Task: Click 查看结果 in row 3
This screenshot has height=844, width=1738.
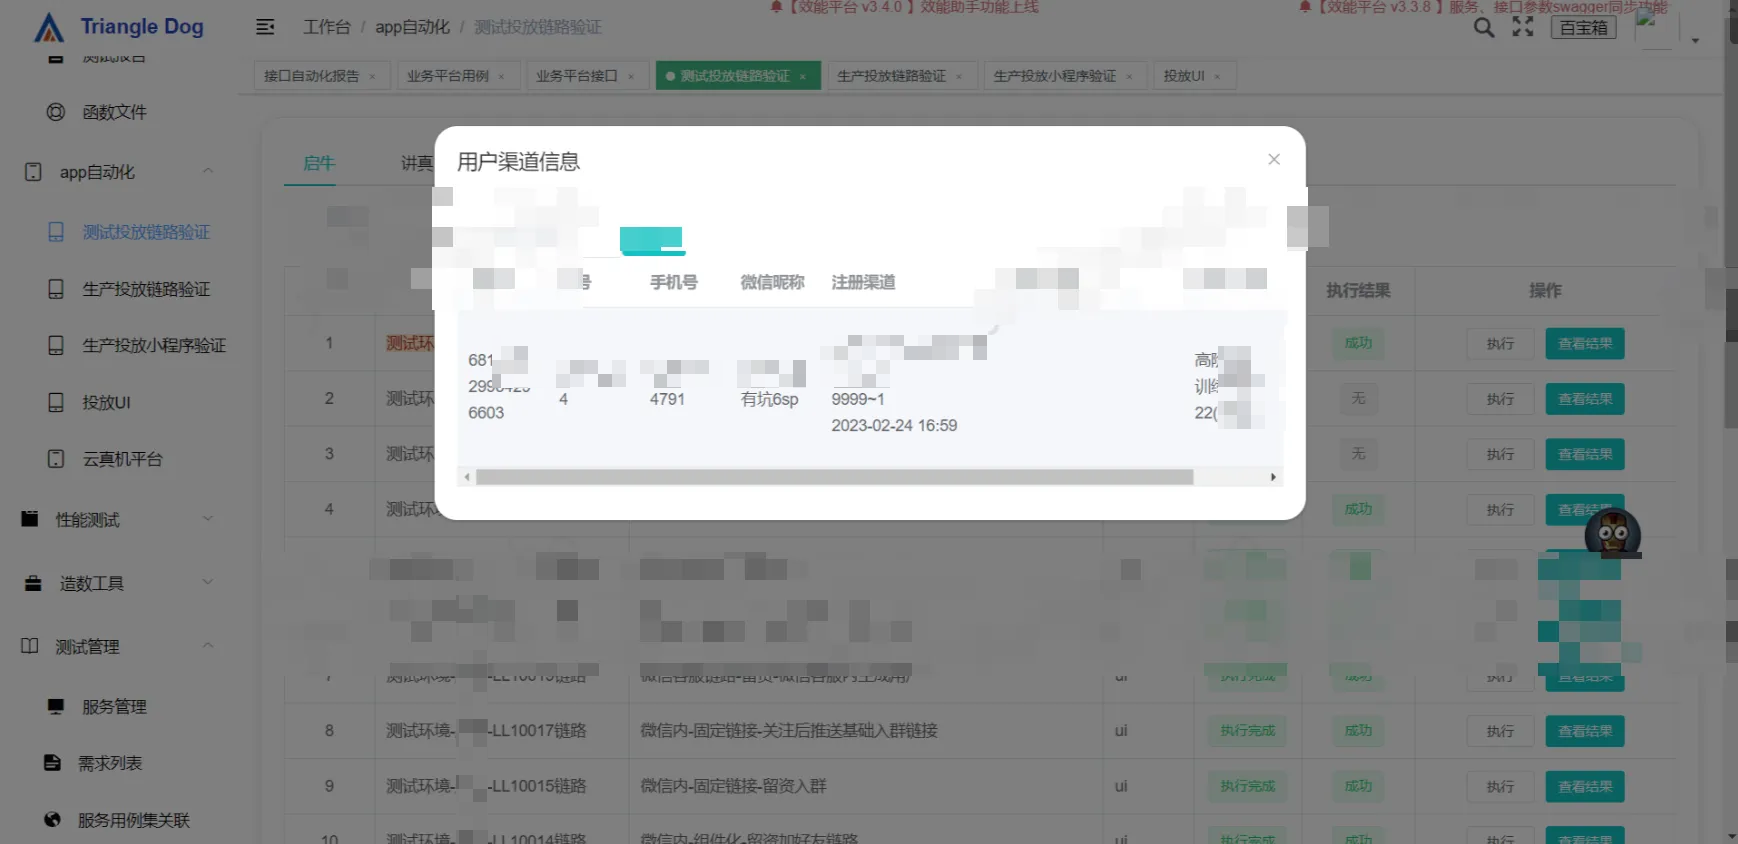Action: click(1585, 454)
